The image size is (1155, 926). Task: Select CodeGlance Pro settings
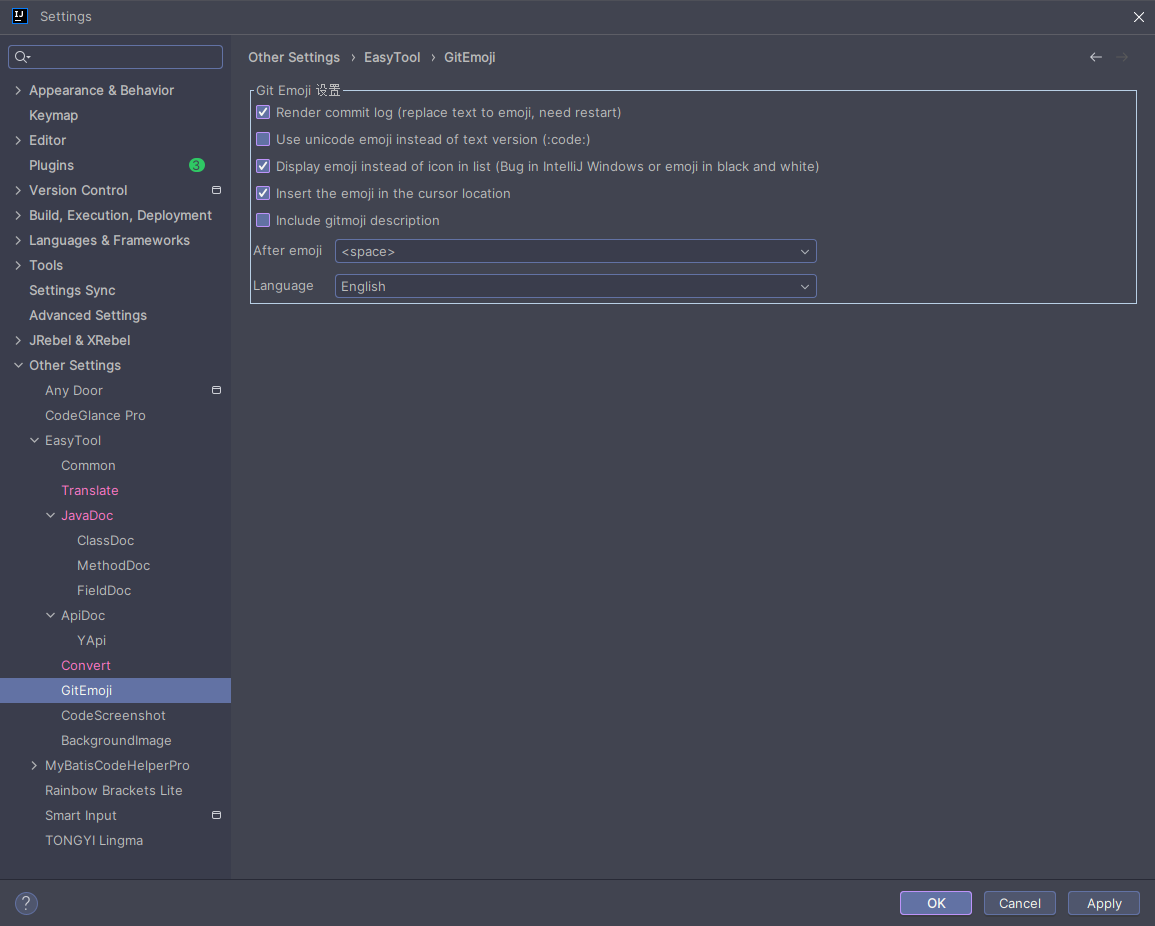click(95, 415)
